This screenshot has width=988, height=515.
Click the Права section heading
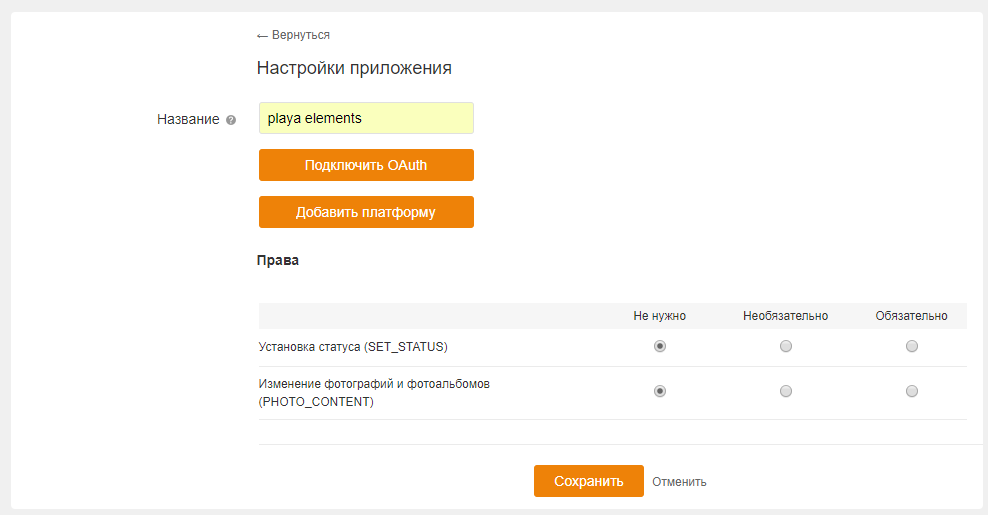278,260
